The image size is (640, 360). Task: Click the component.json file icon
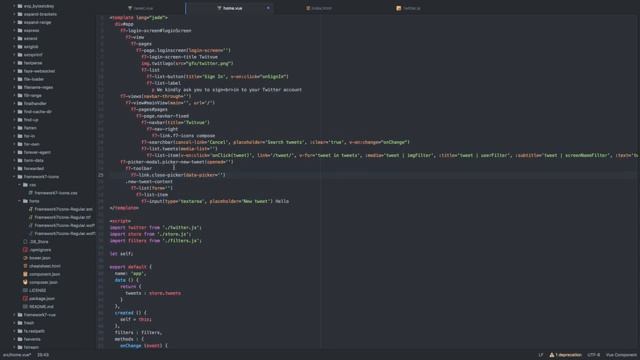[25, 274]
